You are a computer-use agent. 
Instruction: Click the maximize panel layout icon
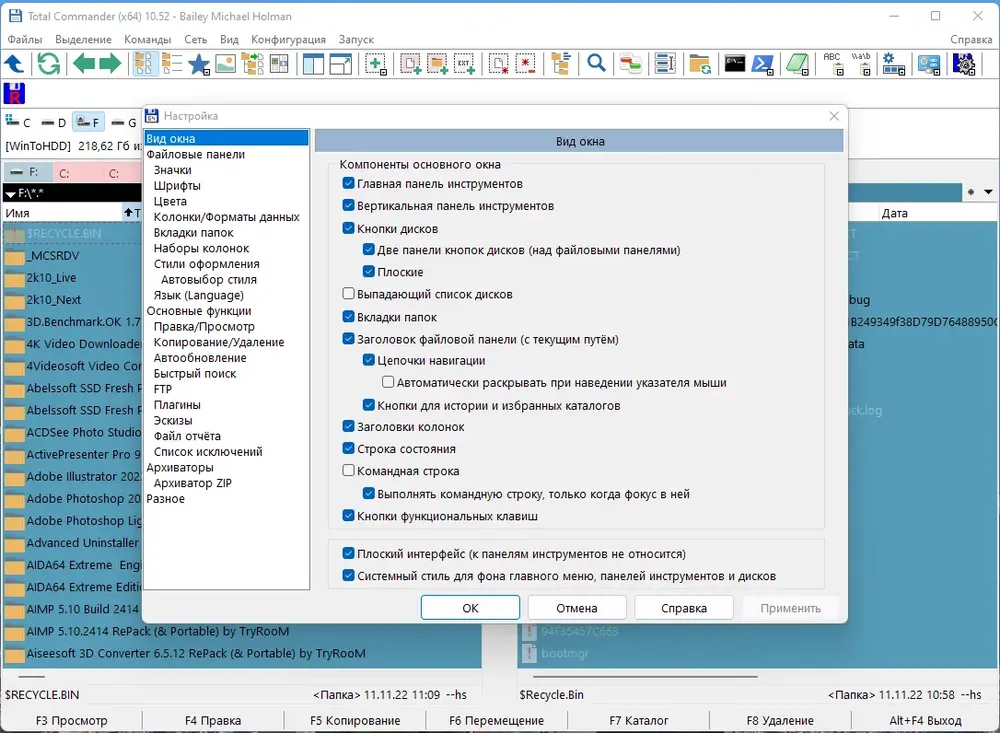(x=341, y=64)
